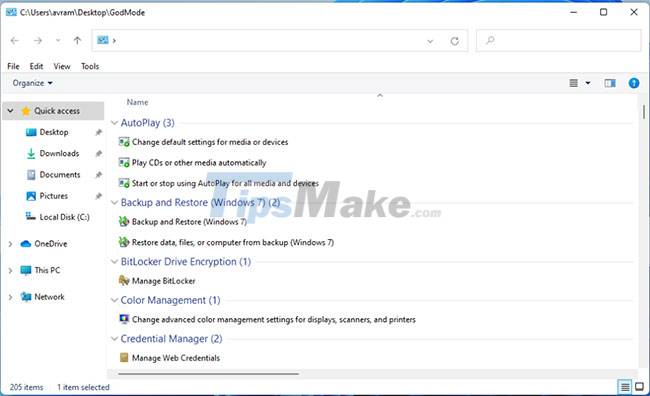The image size is (650, 396).
Task: Click the pin icon next to Documents
Action: tap(98, 175)
